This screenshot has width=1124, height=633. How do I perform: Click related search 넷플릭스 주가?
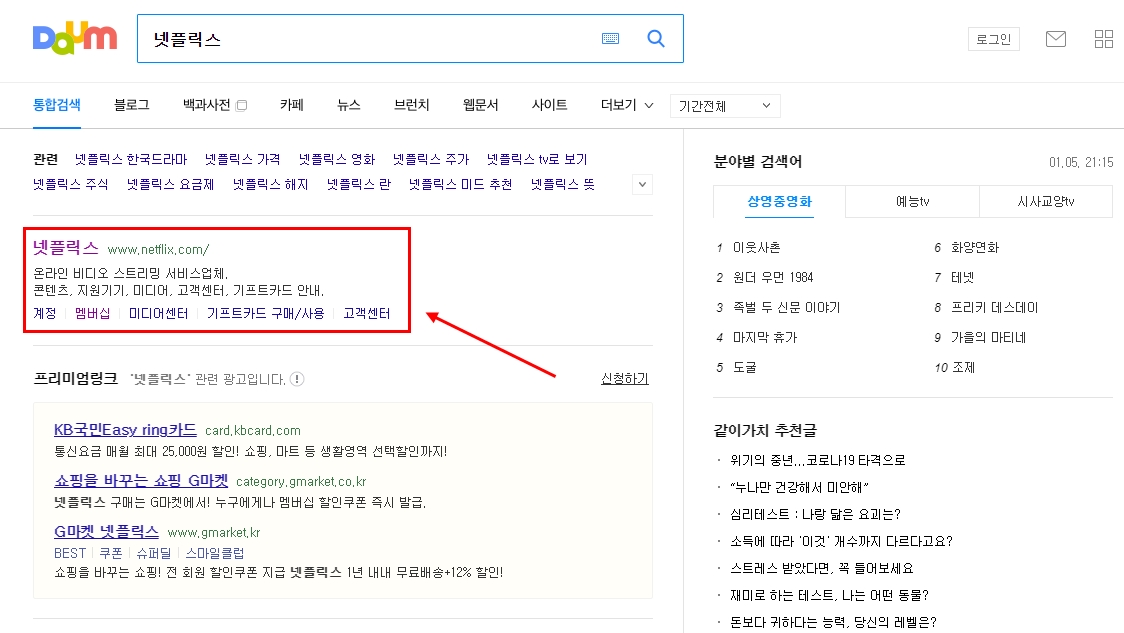click(431, 159)
